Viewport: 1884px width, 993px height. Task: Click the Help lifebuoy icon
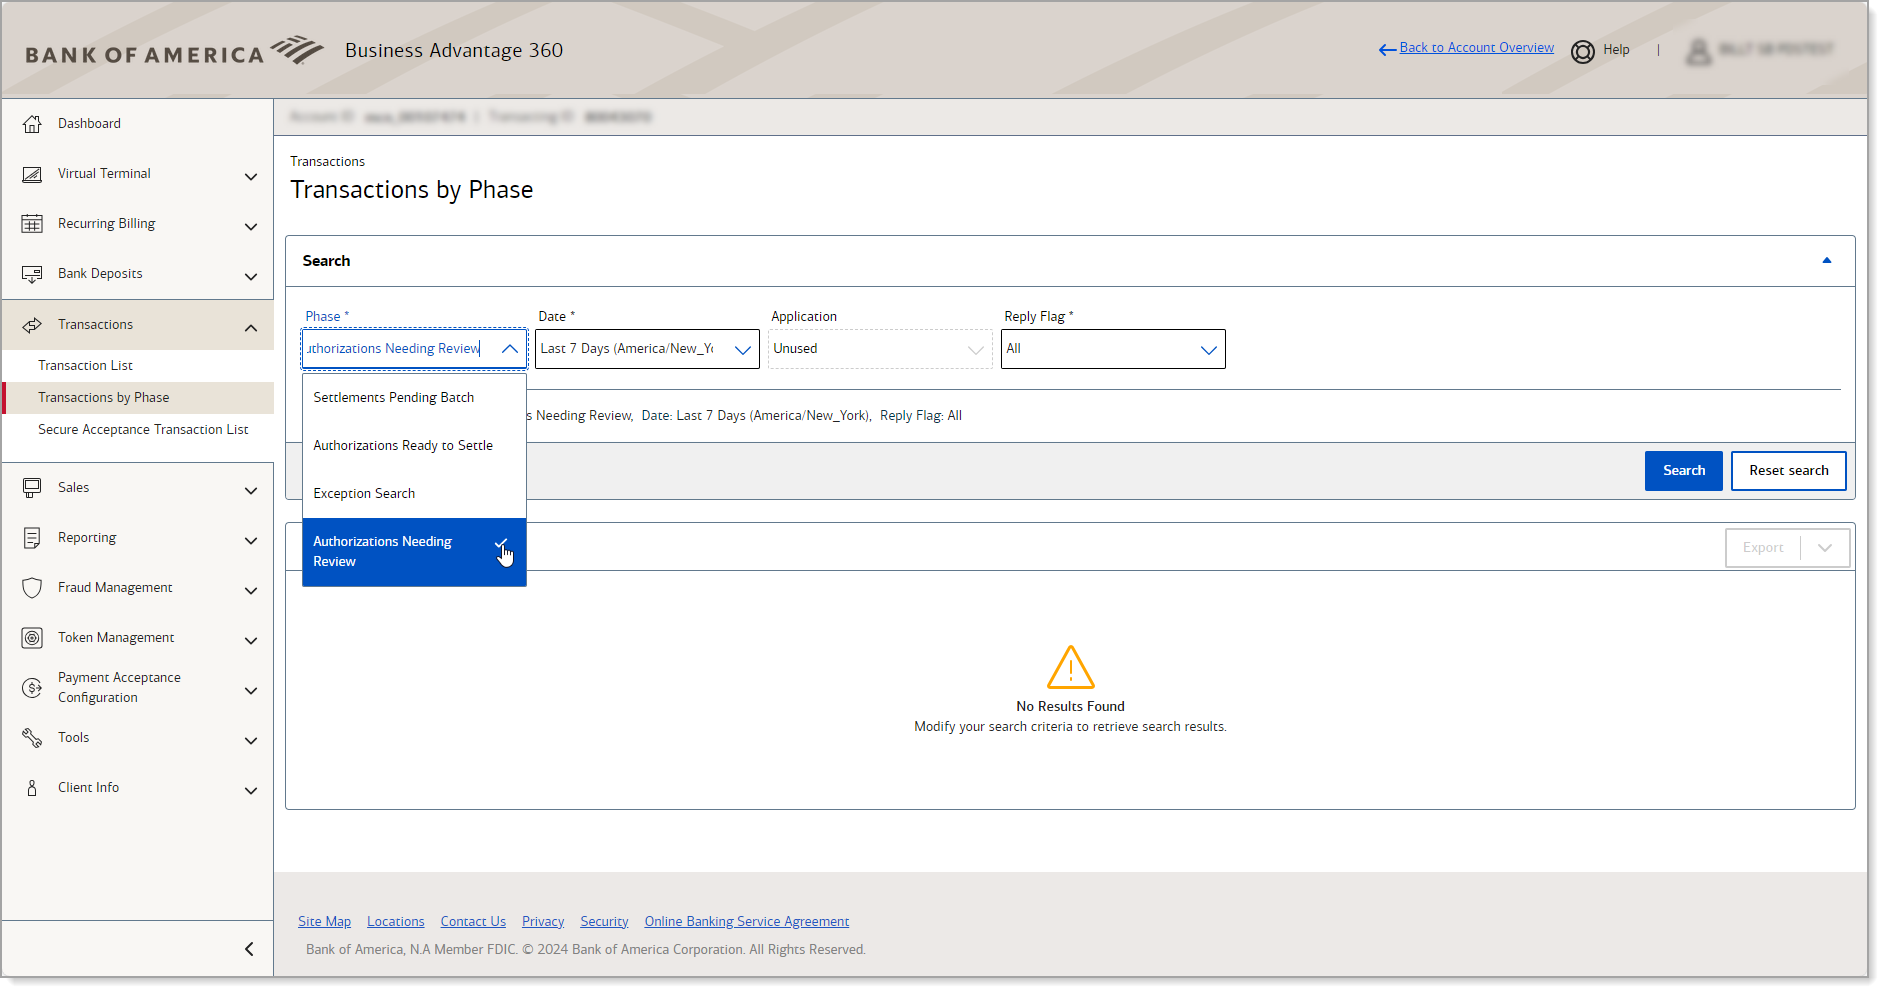pos(1582,51)
